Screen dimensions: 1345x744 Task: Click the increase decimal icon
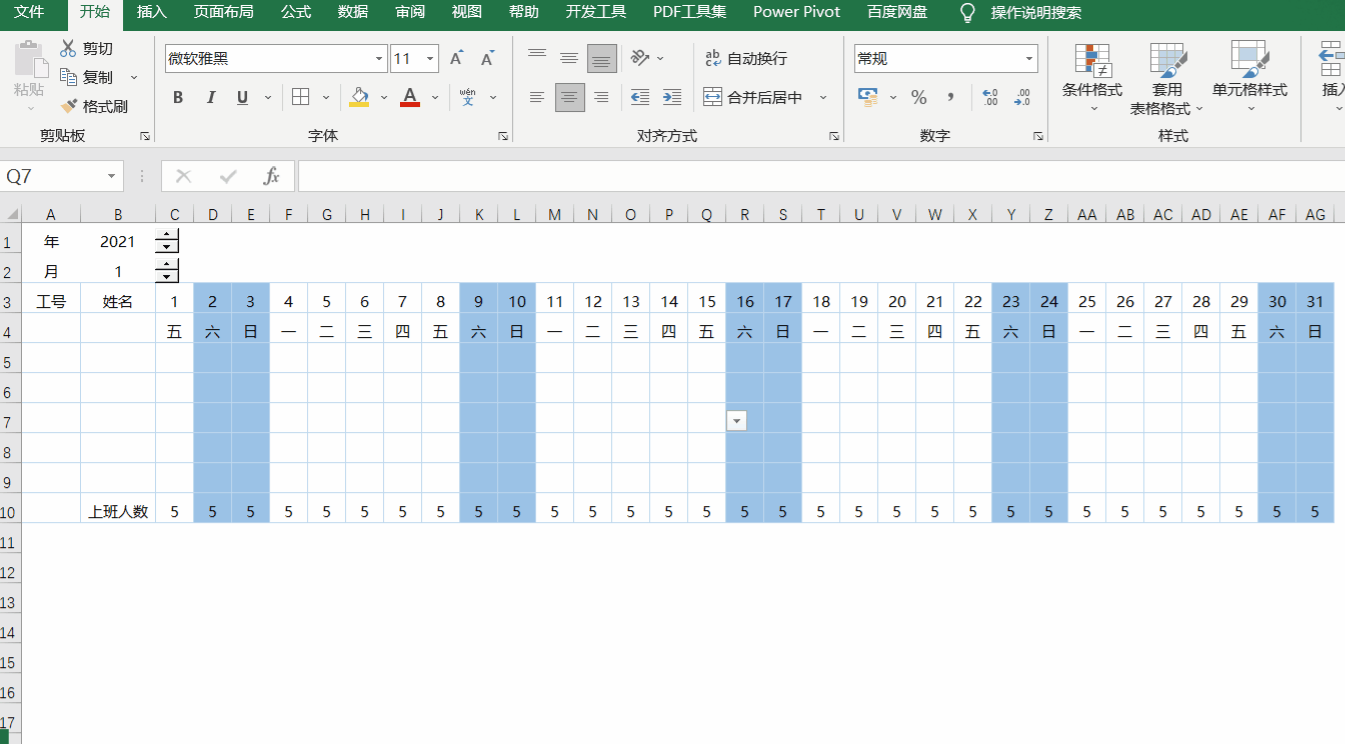pos(990,97)
